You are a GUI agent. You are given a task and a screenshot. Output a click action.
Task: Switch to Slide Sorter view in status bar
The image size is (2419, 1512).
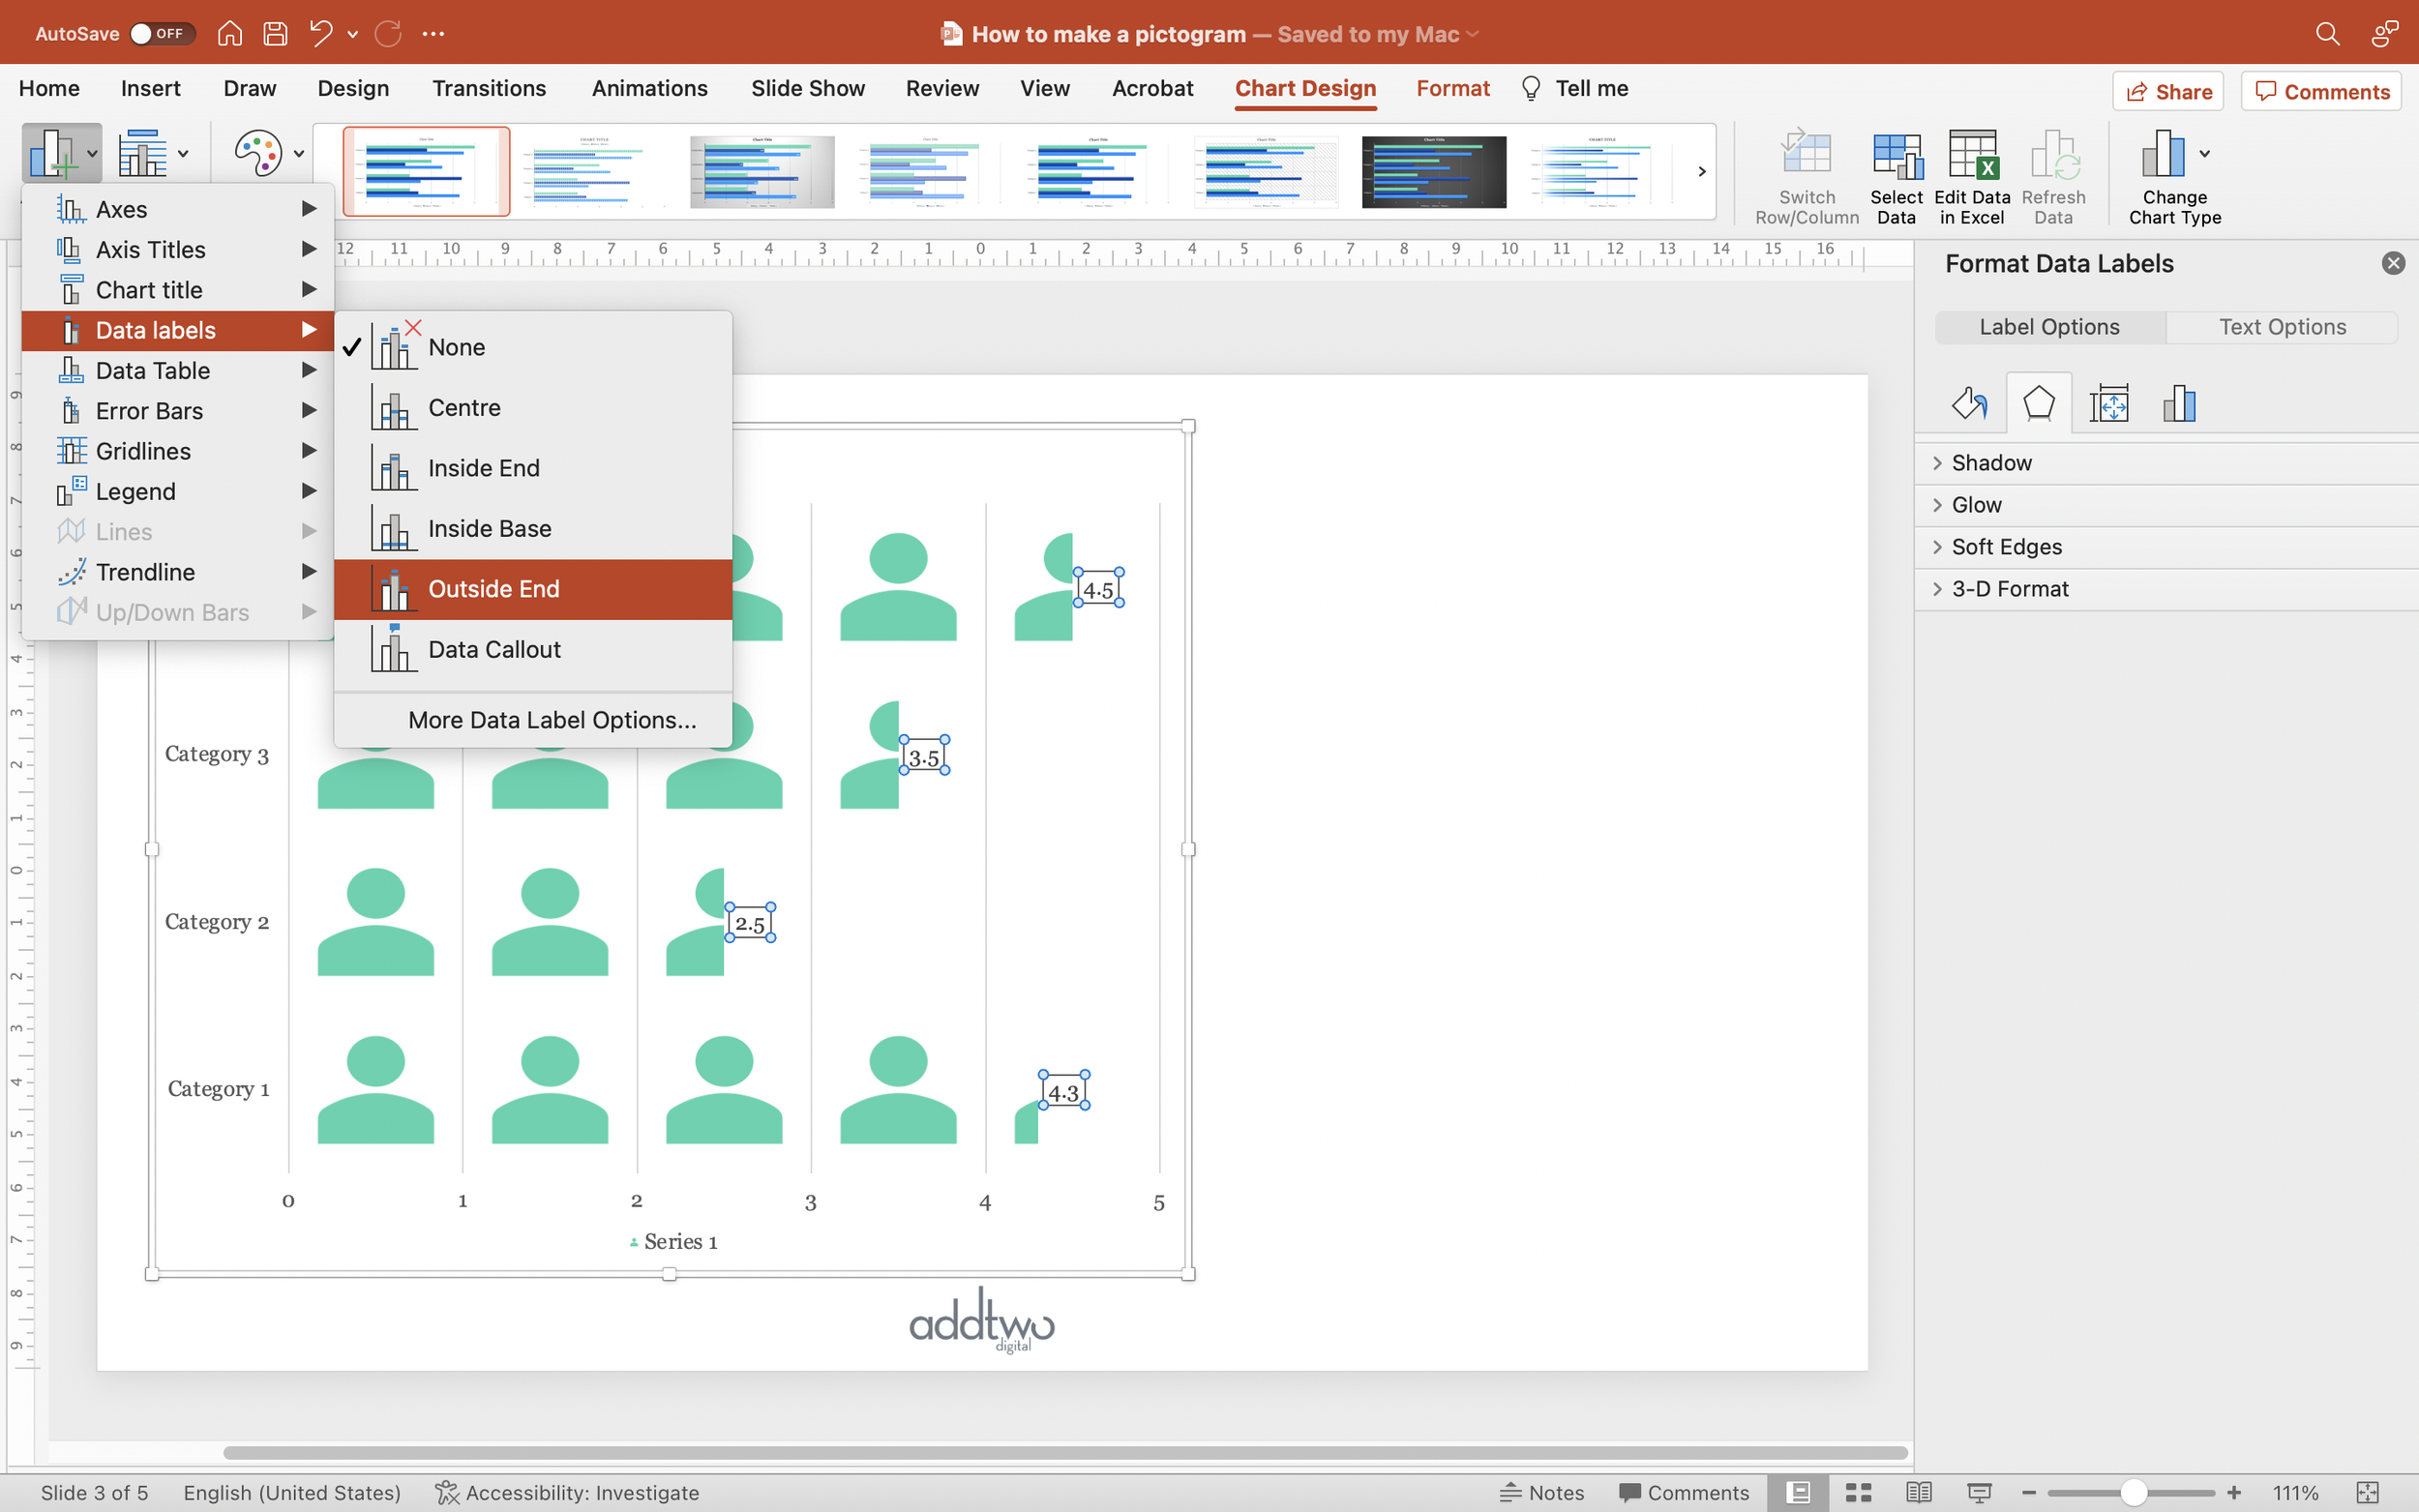(1858, 1492)
